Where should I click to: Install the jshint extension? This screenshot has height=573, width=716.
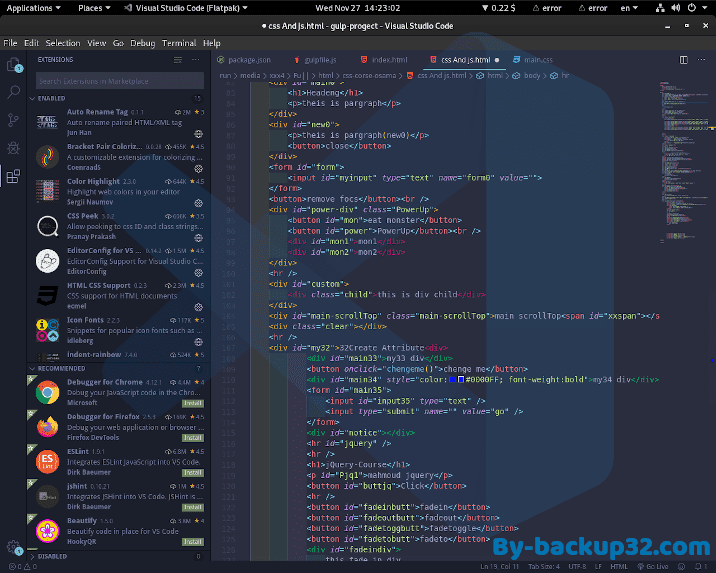coord(193,507)
